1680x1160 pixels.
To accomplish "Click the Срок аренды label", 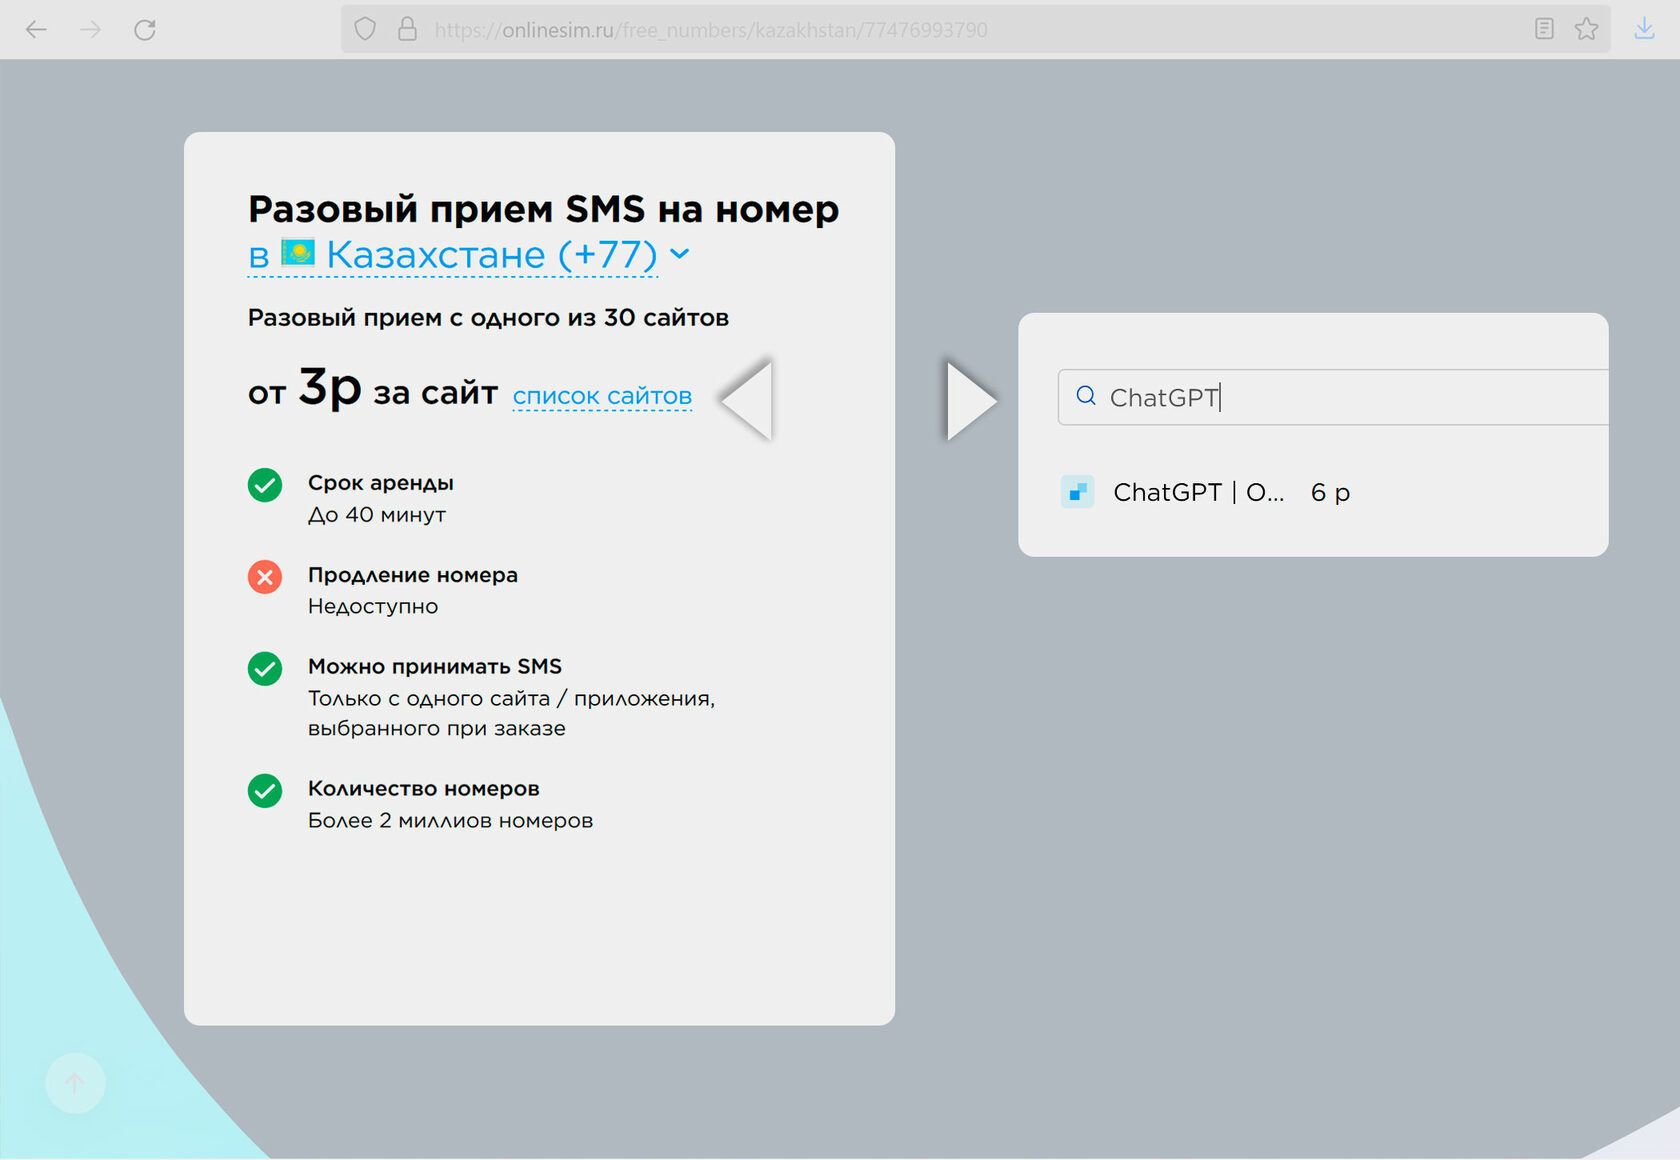I will click(381, 483).
